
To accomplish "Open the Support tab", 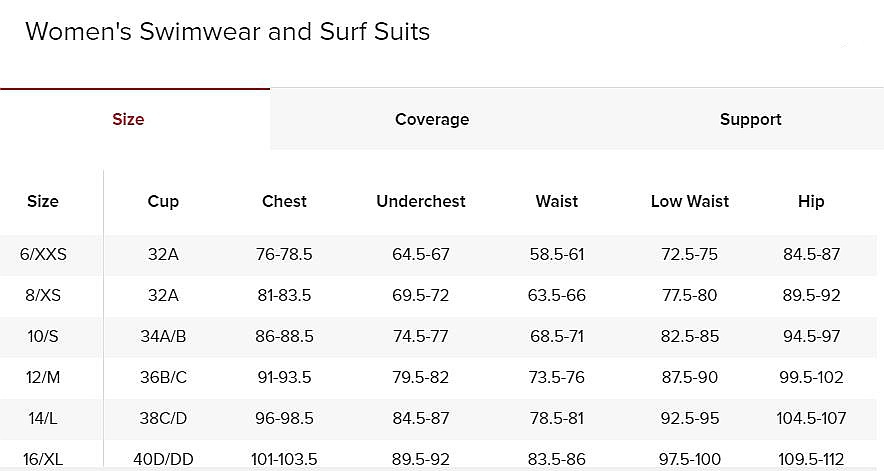I will click(x=750, y=119).
